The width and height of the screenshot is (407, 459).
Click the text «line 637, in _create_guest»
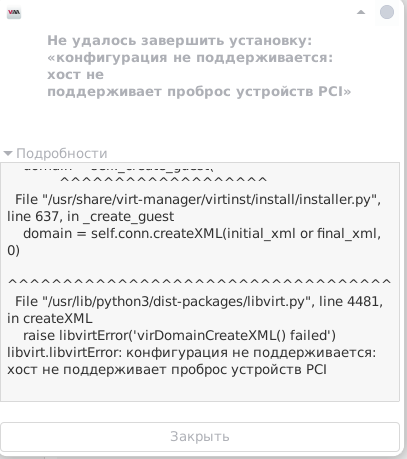pyautogui.click(x=90, y=217)
